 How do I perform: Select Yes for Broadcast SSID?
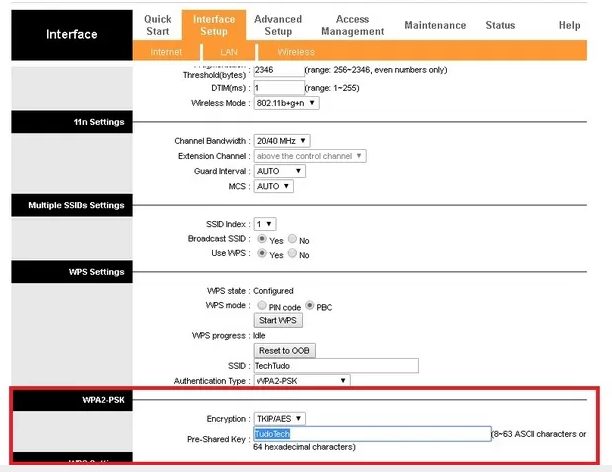coord(262,239)
